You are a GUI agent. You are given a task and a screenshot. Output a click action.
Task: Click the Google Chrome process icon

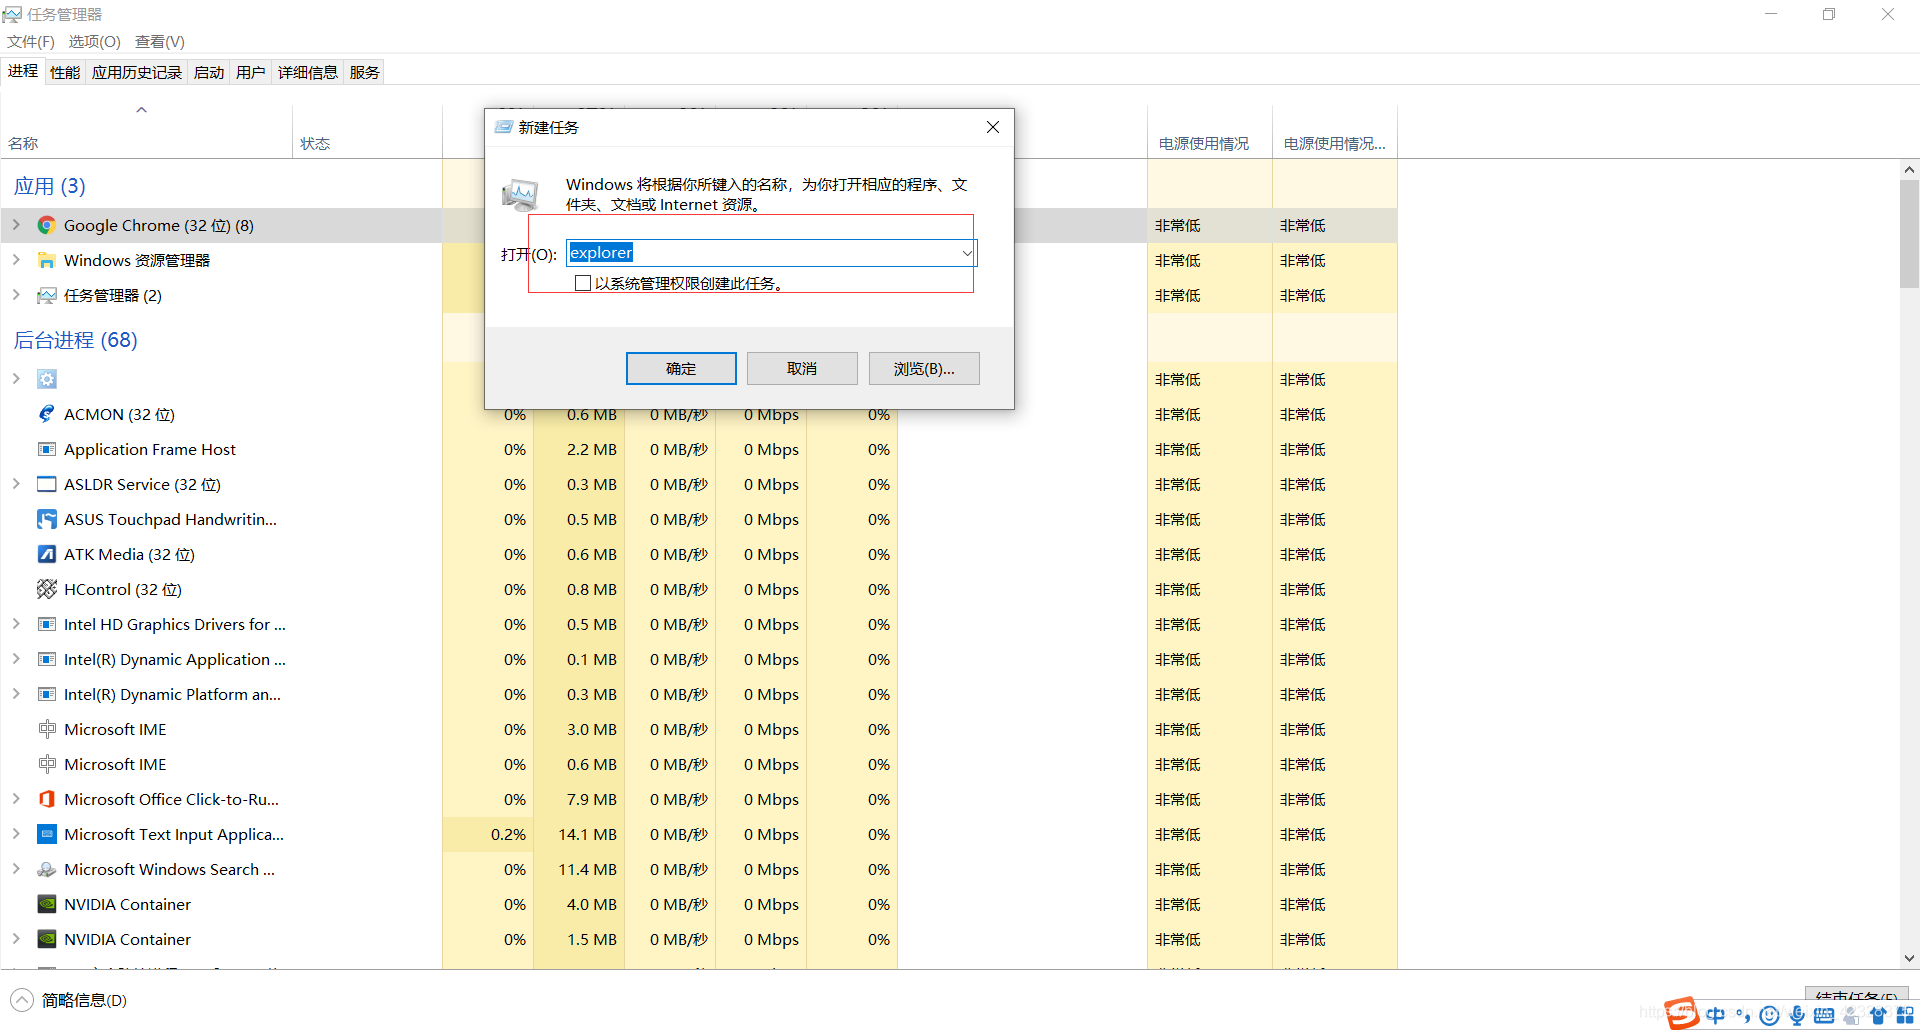[46, 225]
